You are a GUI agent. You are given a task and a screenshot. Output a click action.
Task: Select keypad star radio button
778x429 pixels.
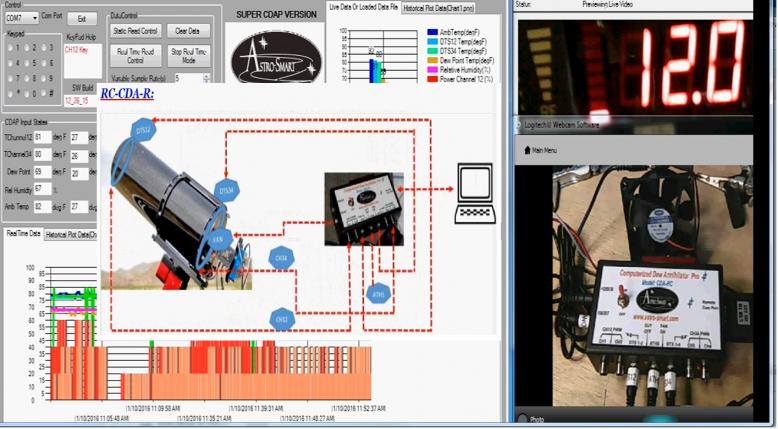pos(10,93)
